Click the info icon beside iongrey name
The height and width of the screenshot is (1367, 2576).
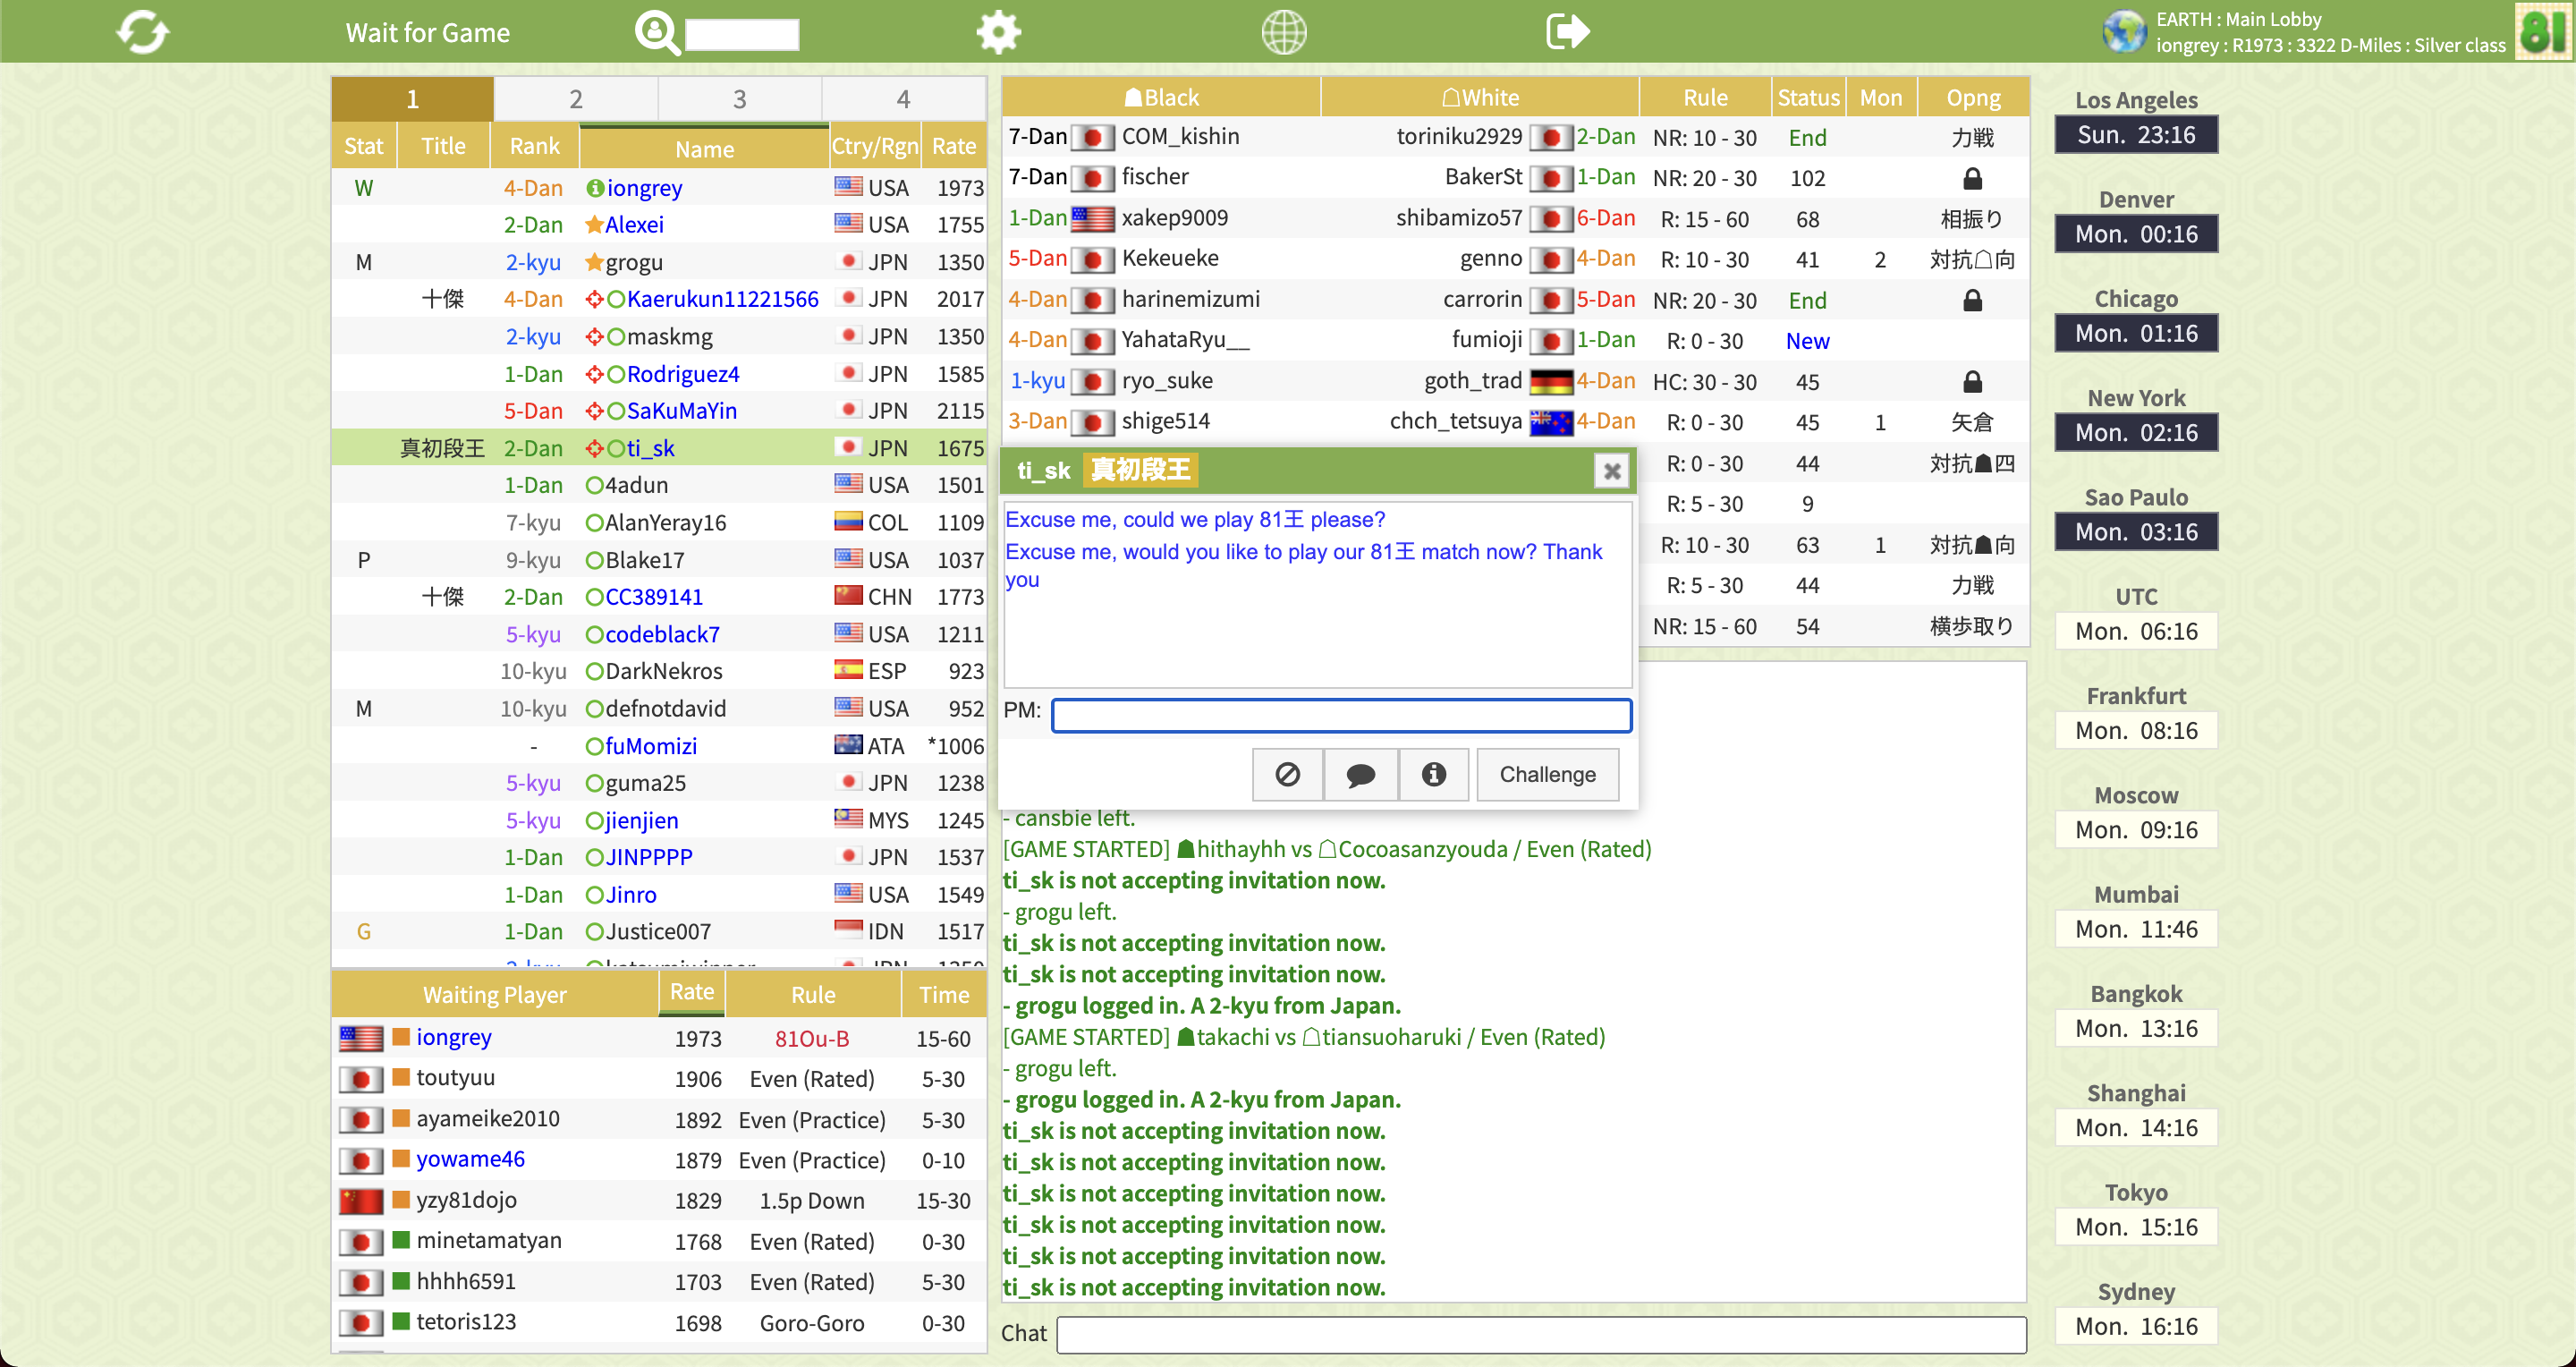pyautogui.click(x=594, y=188)
